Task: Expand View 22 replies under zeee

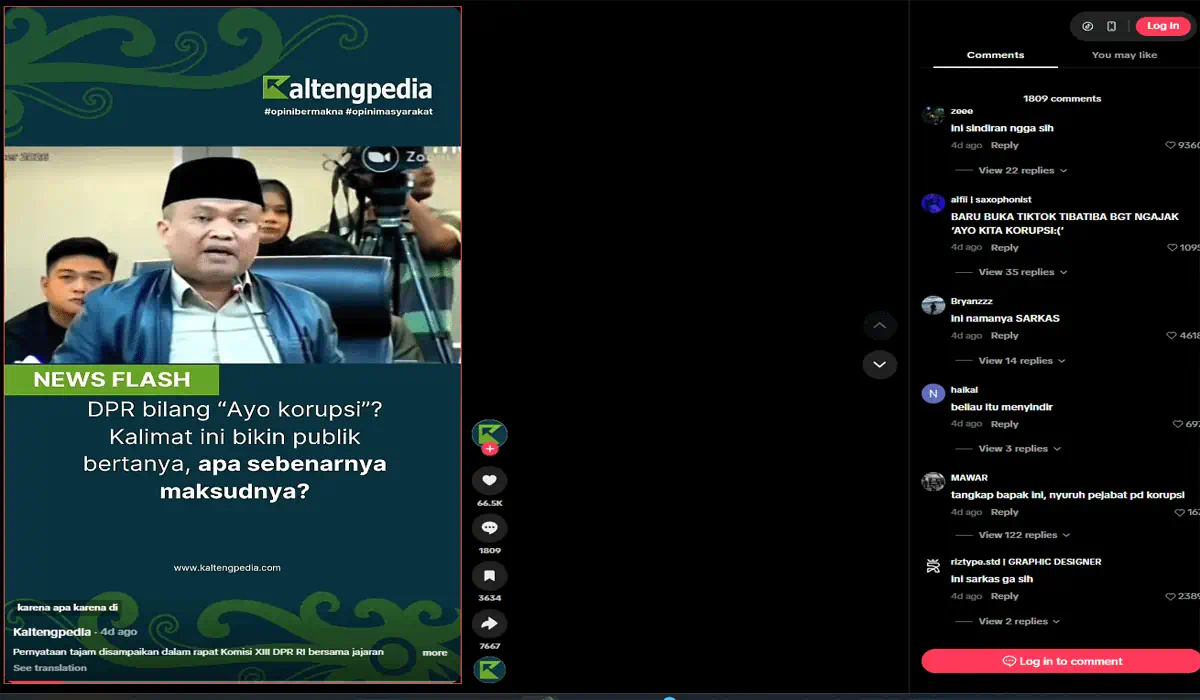Action: [1022, 171]
